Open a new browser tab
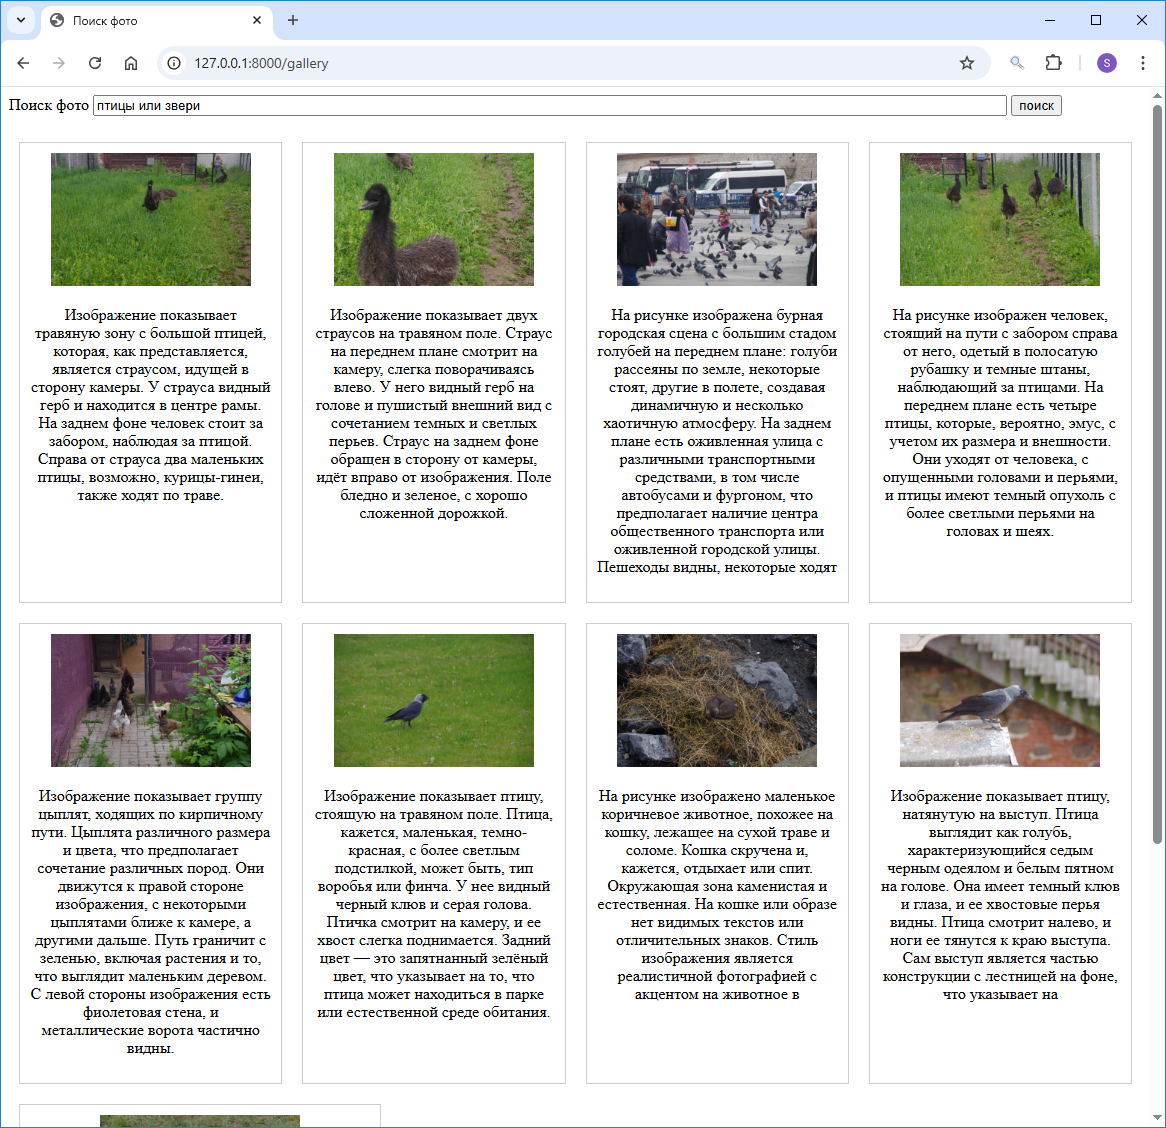1166x1128 pixels. pyautogui.click(x=293, y=20)
